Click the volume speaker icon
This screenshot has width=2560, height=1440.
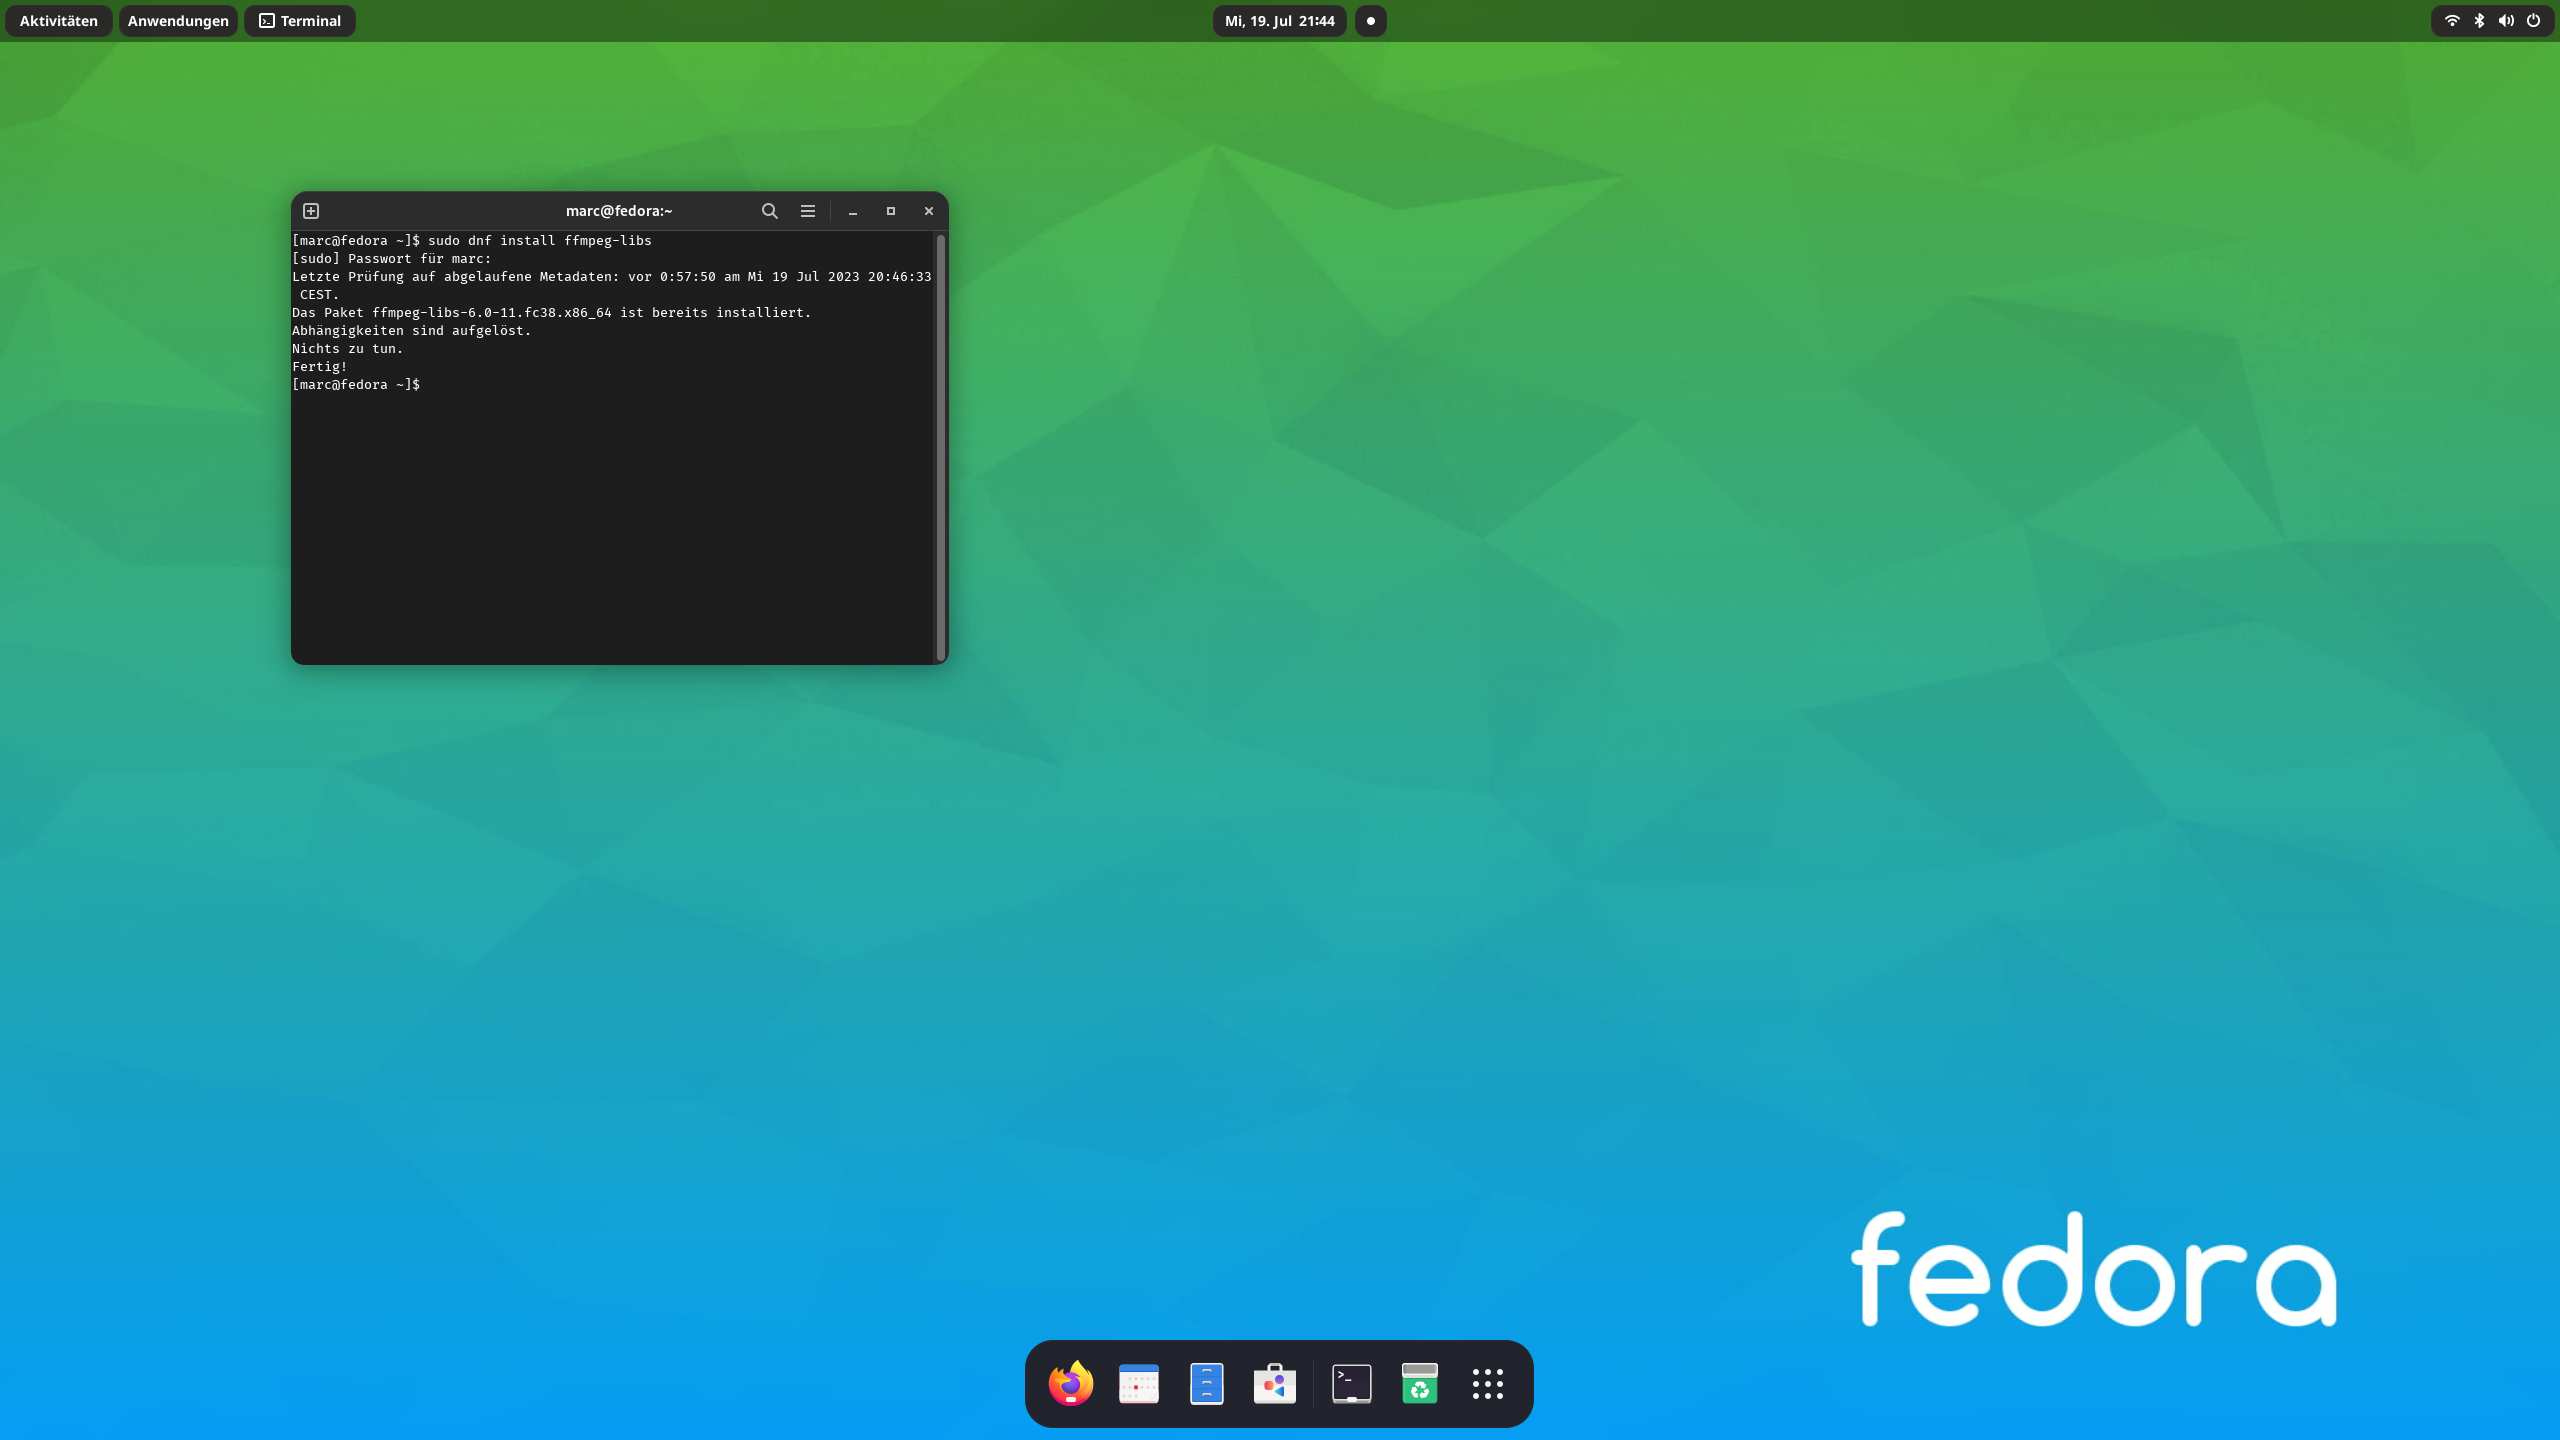click(x=2506, y=21)
